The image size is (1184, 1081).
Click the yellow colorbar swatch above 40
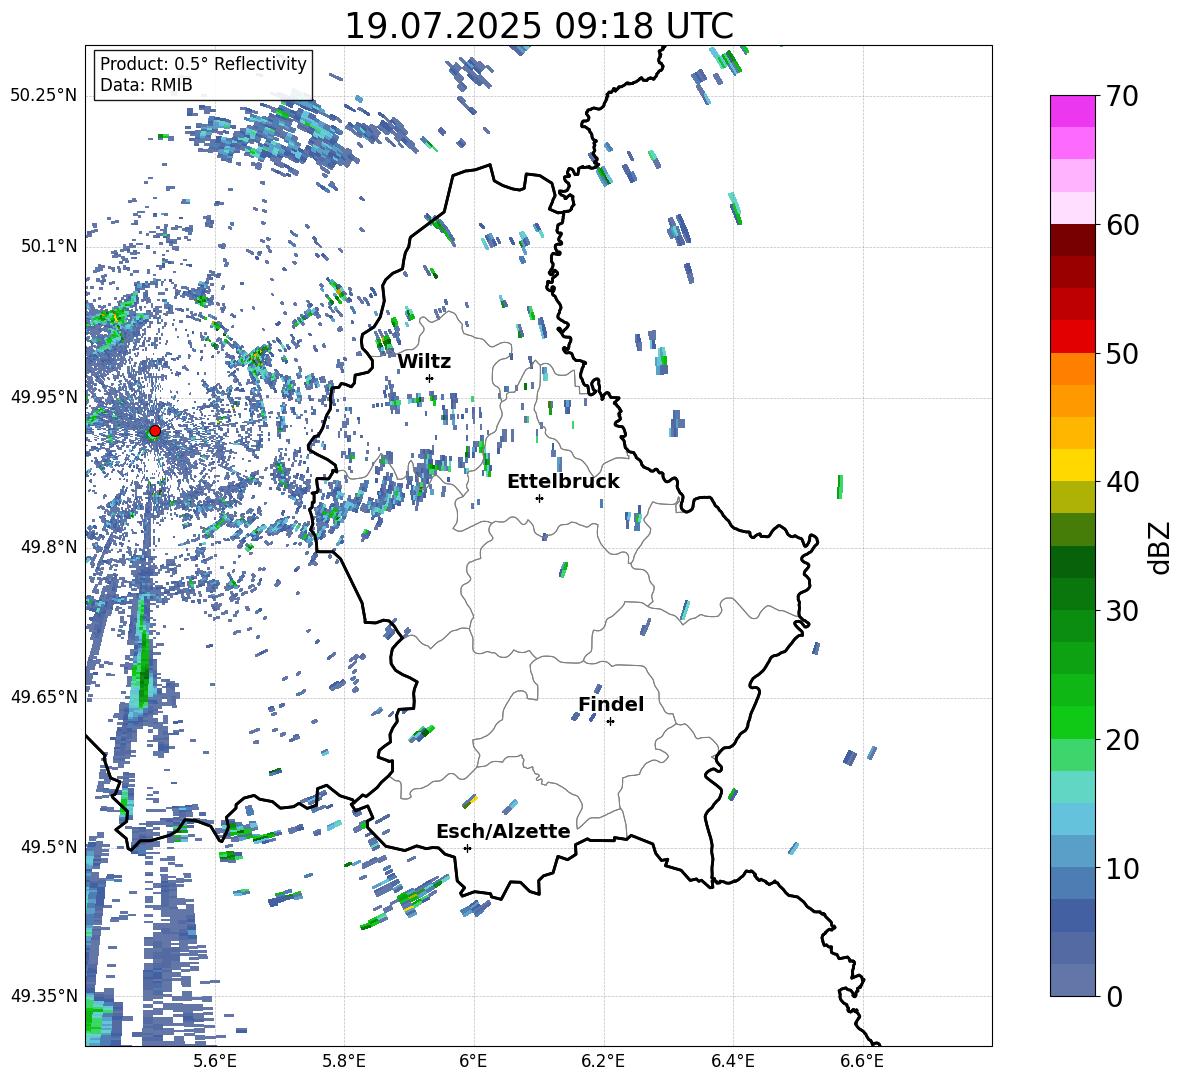[1073, 465]
